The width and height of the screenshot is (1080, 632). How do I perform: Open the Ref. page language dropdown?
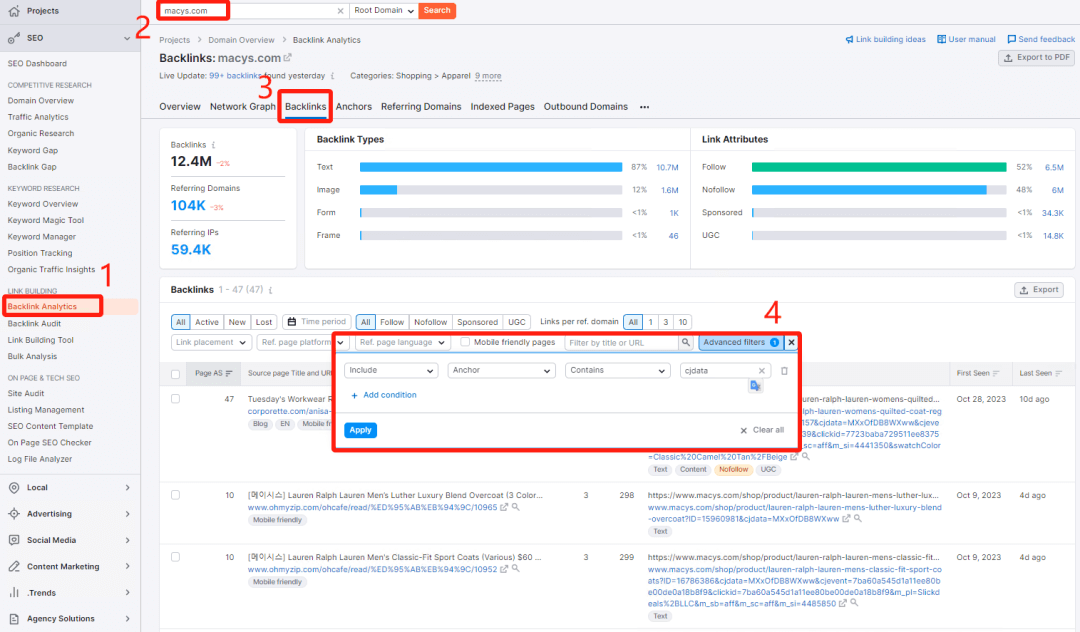pos(402,342)
